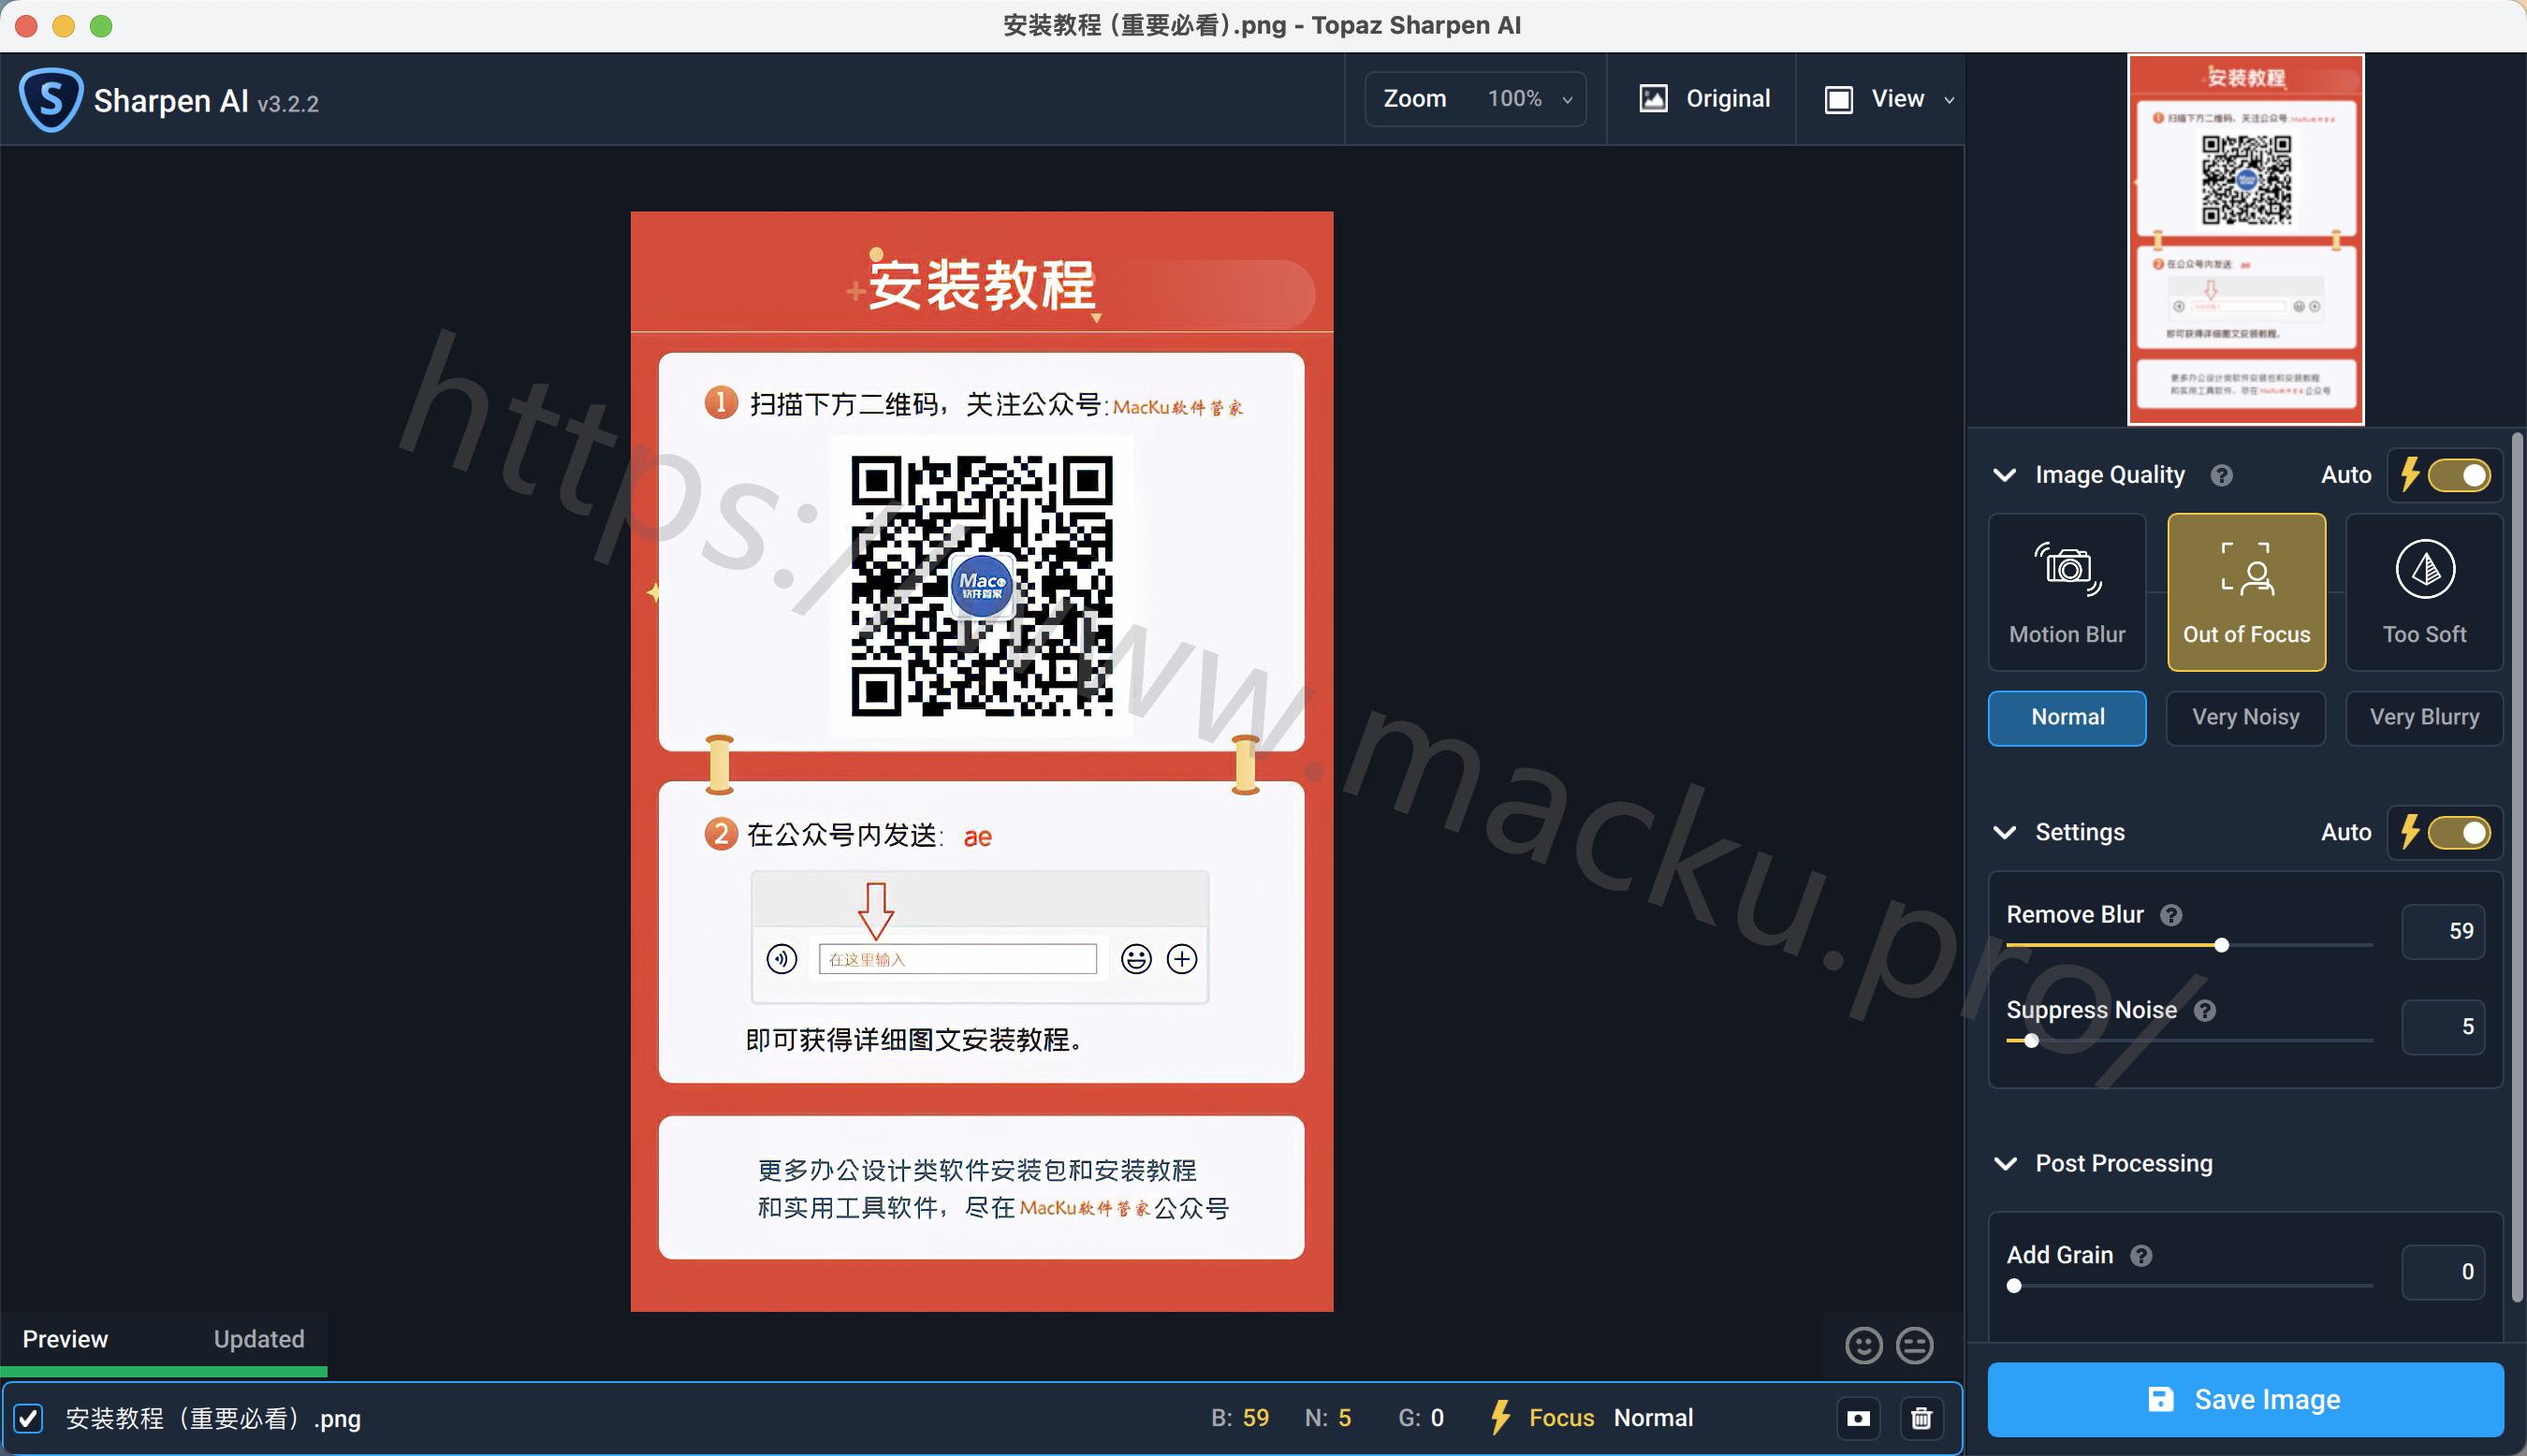The image size is (2527, 1456).
Task: Open the Zoom 100% dropdown
Action: [x=1475, y=99]
